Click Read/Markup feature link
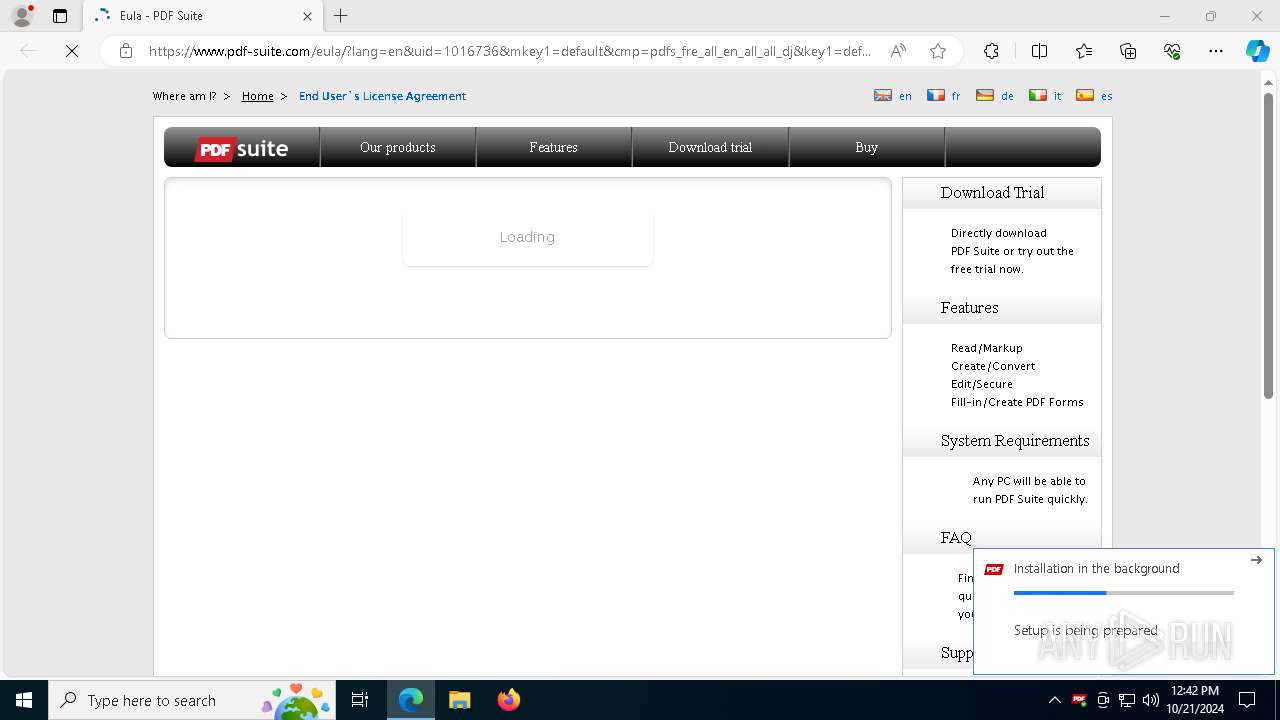1280x720 pixels. [987, 348]
